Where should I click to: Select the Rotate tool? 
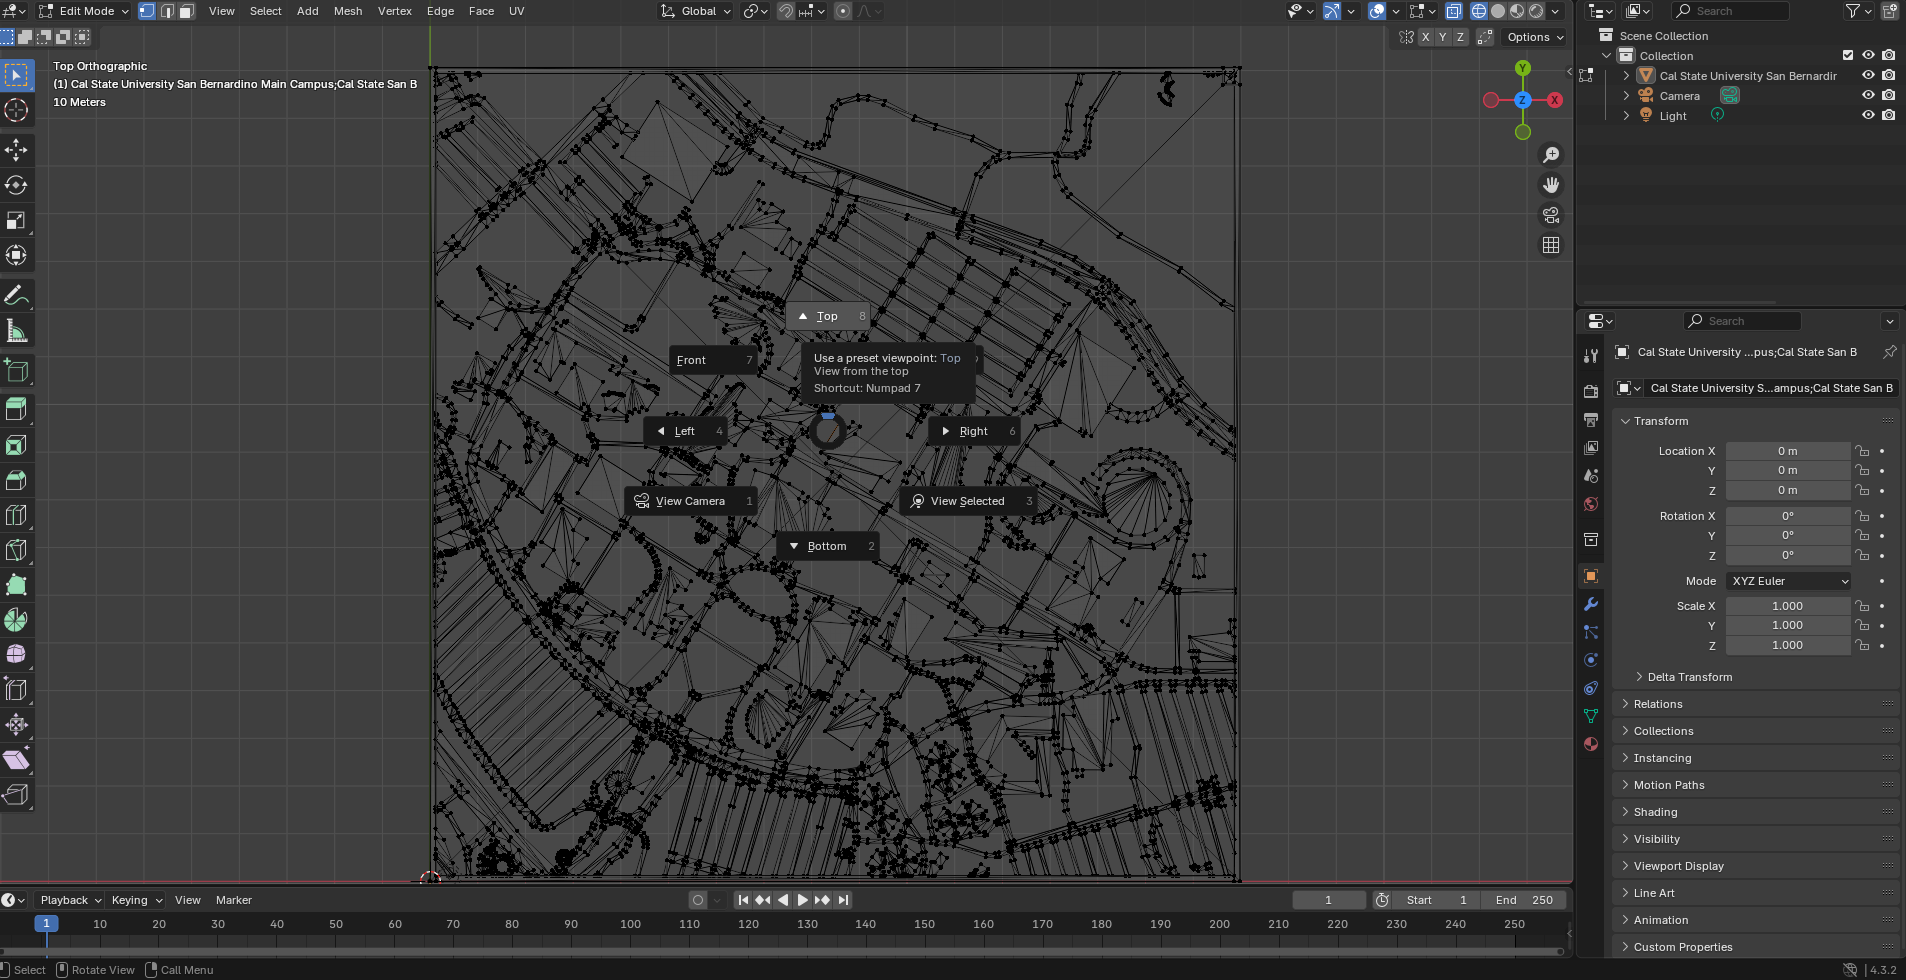coord(16,185)
